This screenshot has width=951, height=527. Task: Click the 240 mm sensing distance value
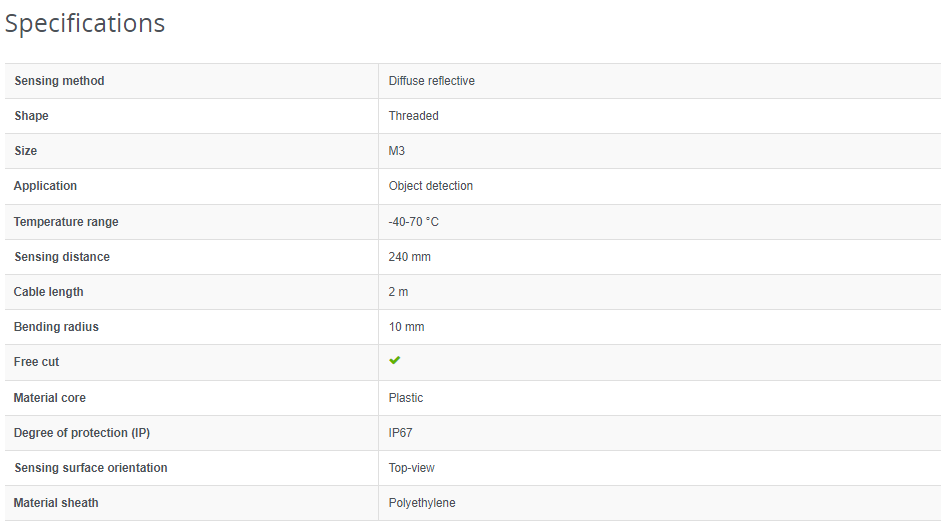[x=409, y=257]
